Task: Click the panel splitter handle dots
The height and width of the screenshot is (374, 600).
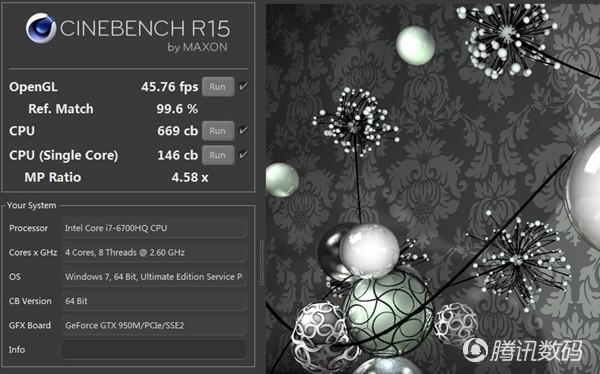Action: (262, 263)
